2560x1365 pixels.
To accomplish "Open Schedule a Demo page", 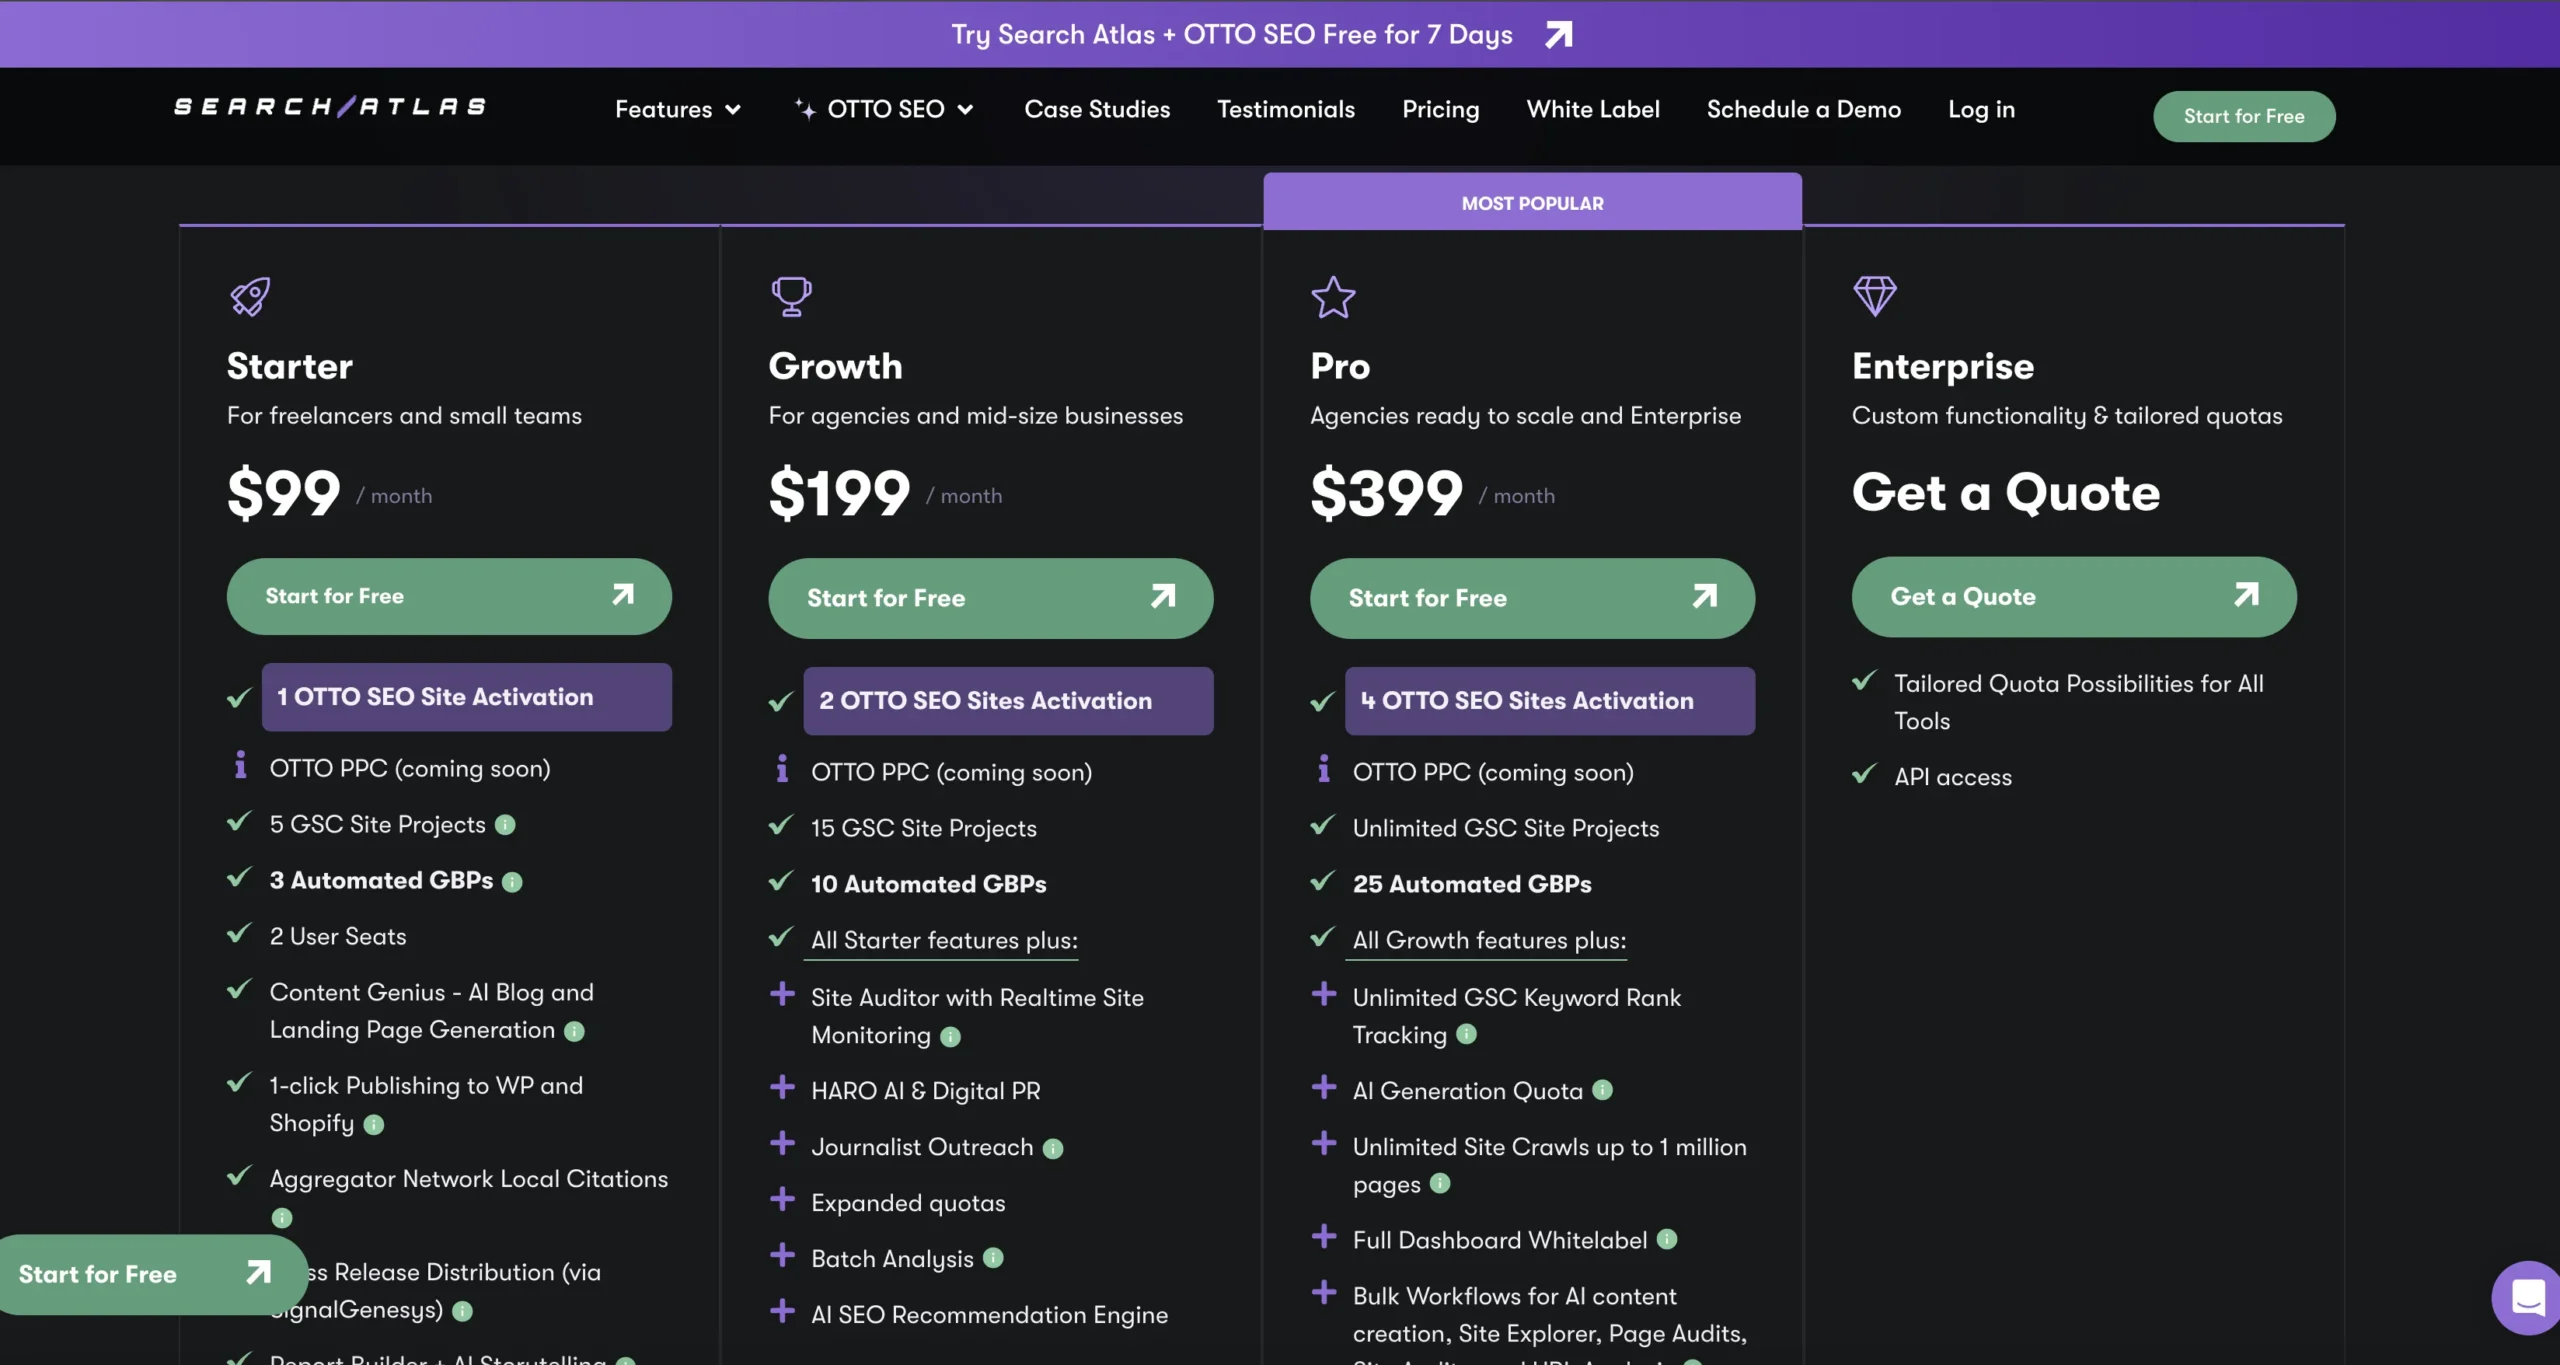I will pyautogui.click(x=1803, y=109).
